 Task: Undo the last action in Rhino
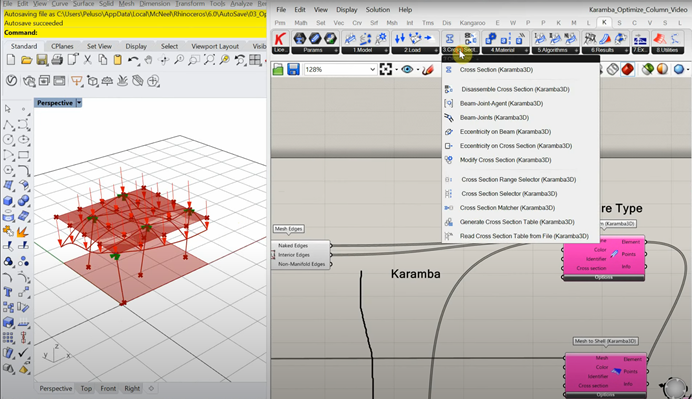pyautogui.click(x=133, y=60)
